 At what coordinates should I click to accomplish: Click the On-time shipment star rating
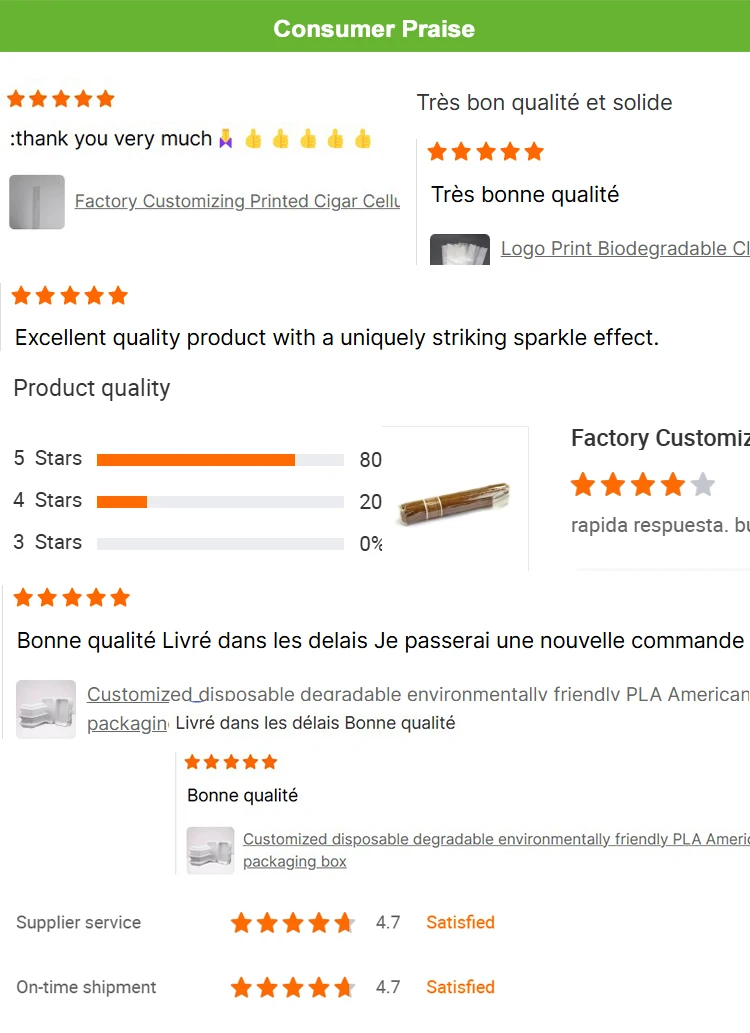[292, 988]
